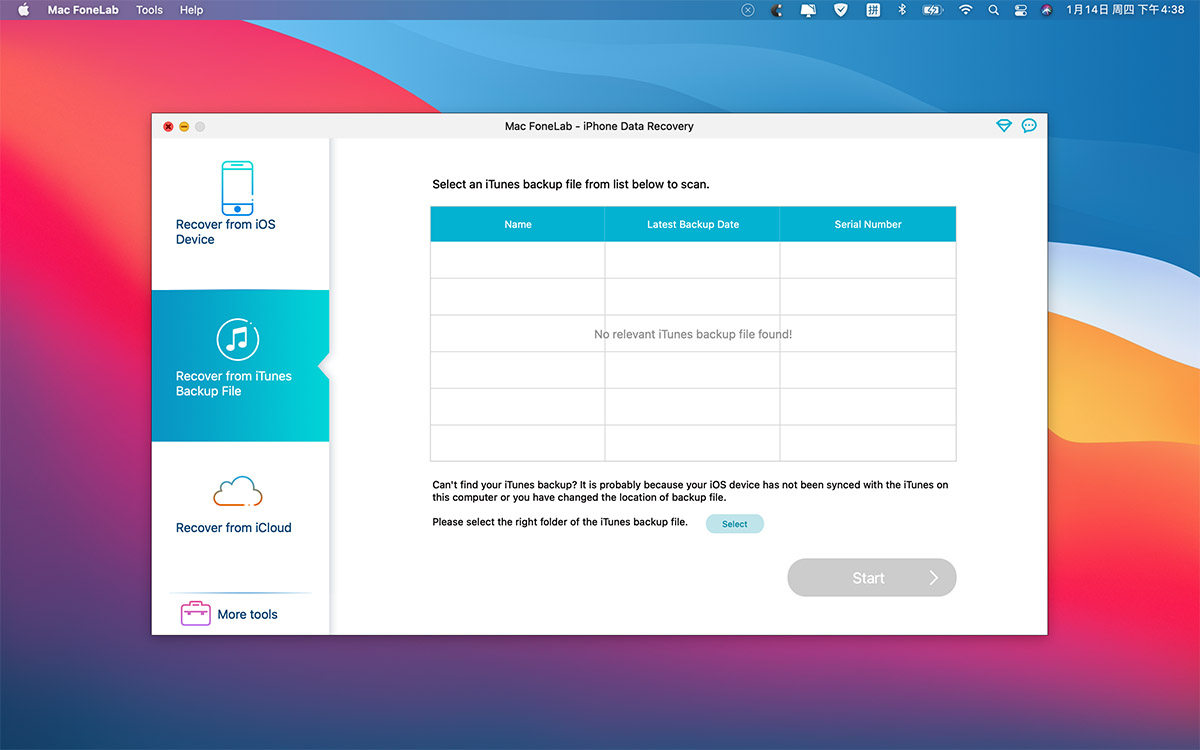This screenshot has width=1200, height=750.
Task: Click 'Select an iTunes backup file' instruction text
Action: (571, 184)
